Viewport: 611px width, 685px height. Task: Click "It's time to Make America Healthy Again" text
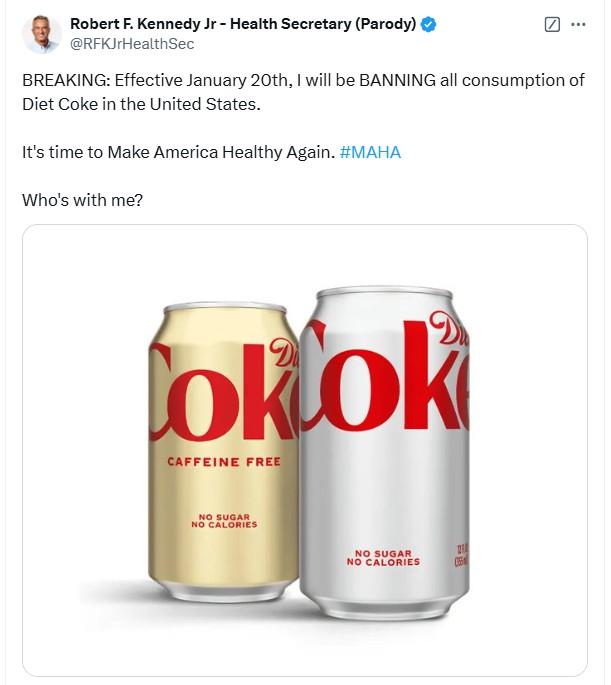178,152
